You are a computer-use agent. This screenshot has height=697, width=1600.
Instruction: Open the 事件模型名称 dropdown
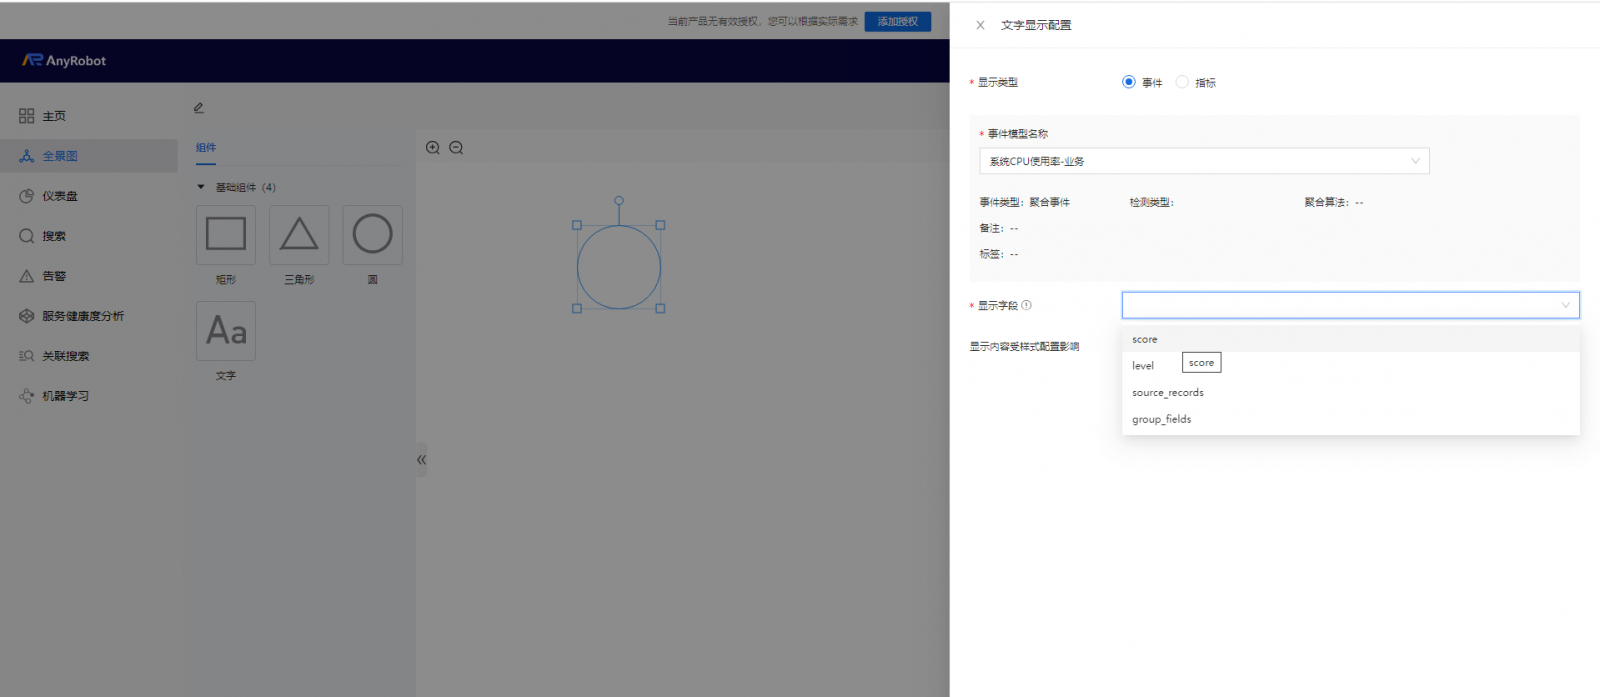(x=1204, y=161)
